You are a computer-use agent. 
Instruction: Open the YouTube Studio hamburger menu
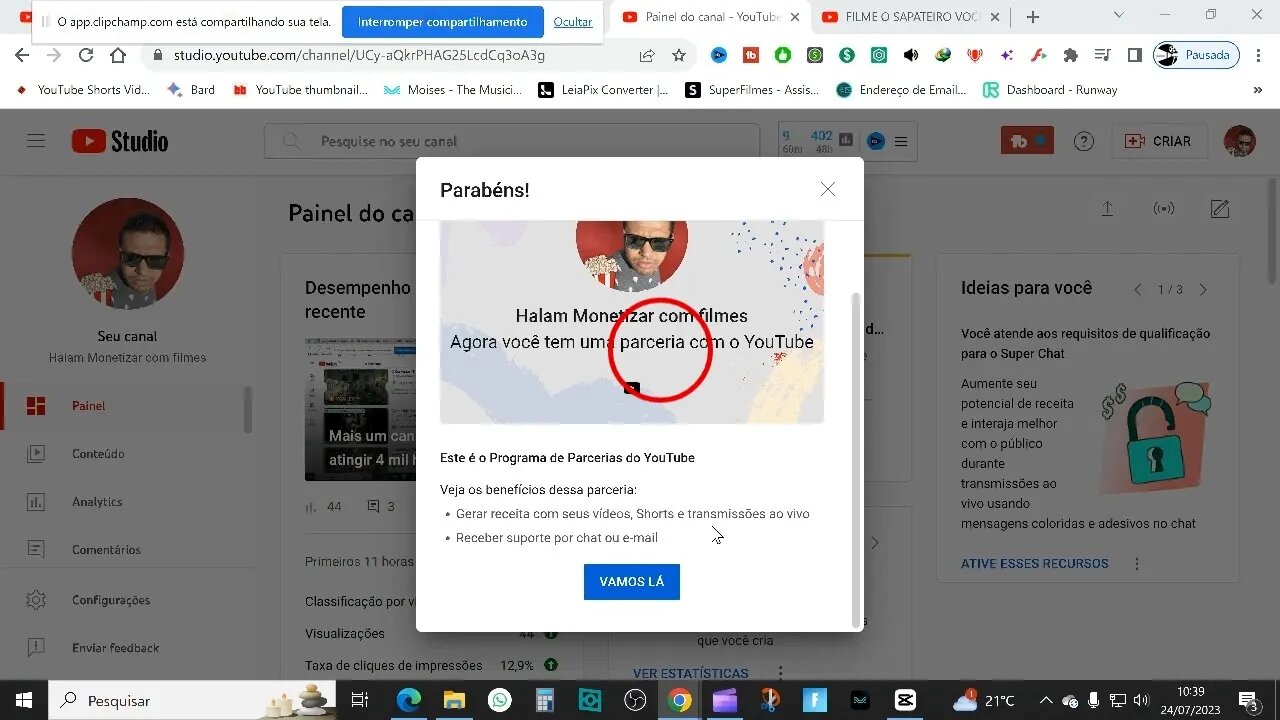point(36,141)
